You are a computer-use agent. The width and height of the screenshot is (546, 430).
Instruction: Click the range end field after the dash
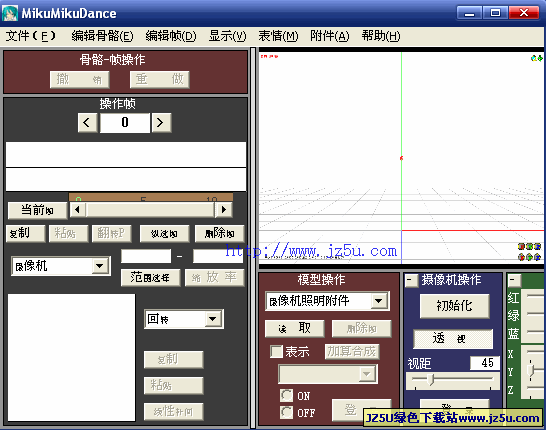click(218, 256)
